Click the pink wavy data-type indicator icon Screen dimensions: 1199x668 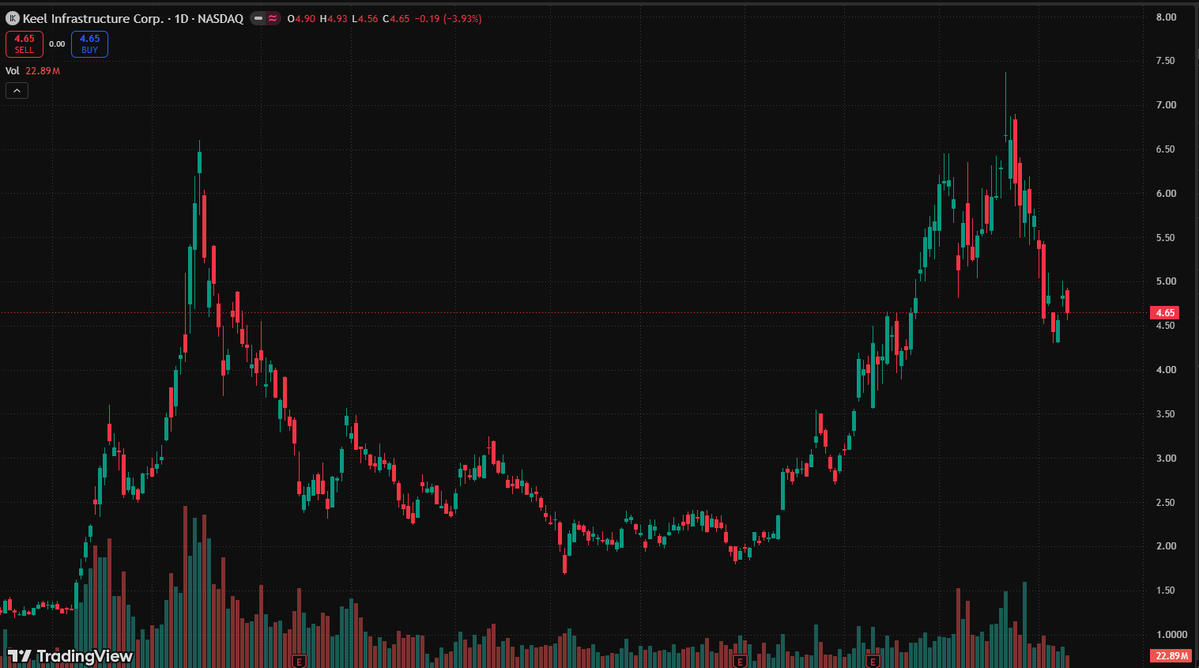(x=273, y=18)
